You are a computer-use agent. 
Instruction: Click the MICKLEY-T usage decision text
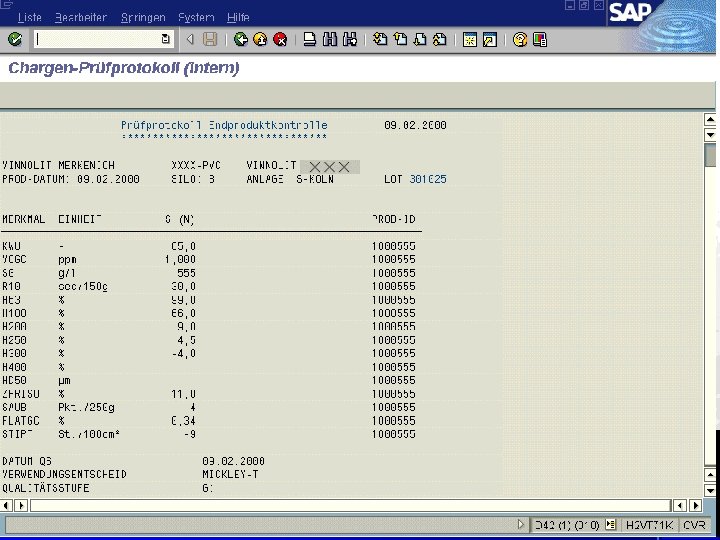[230, 474]
